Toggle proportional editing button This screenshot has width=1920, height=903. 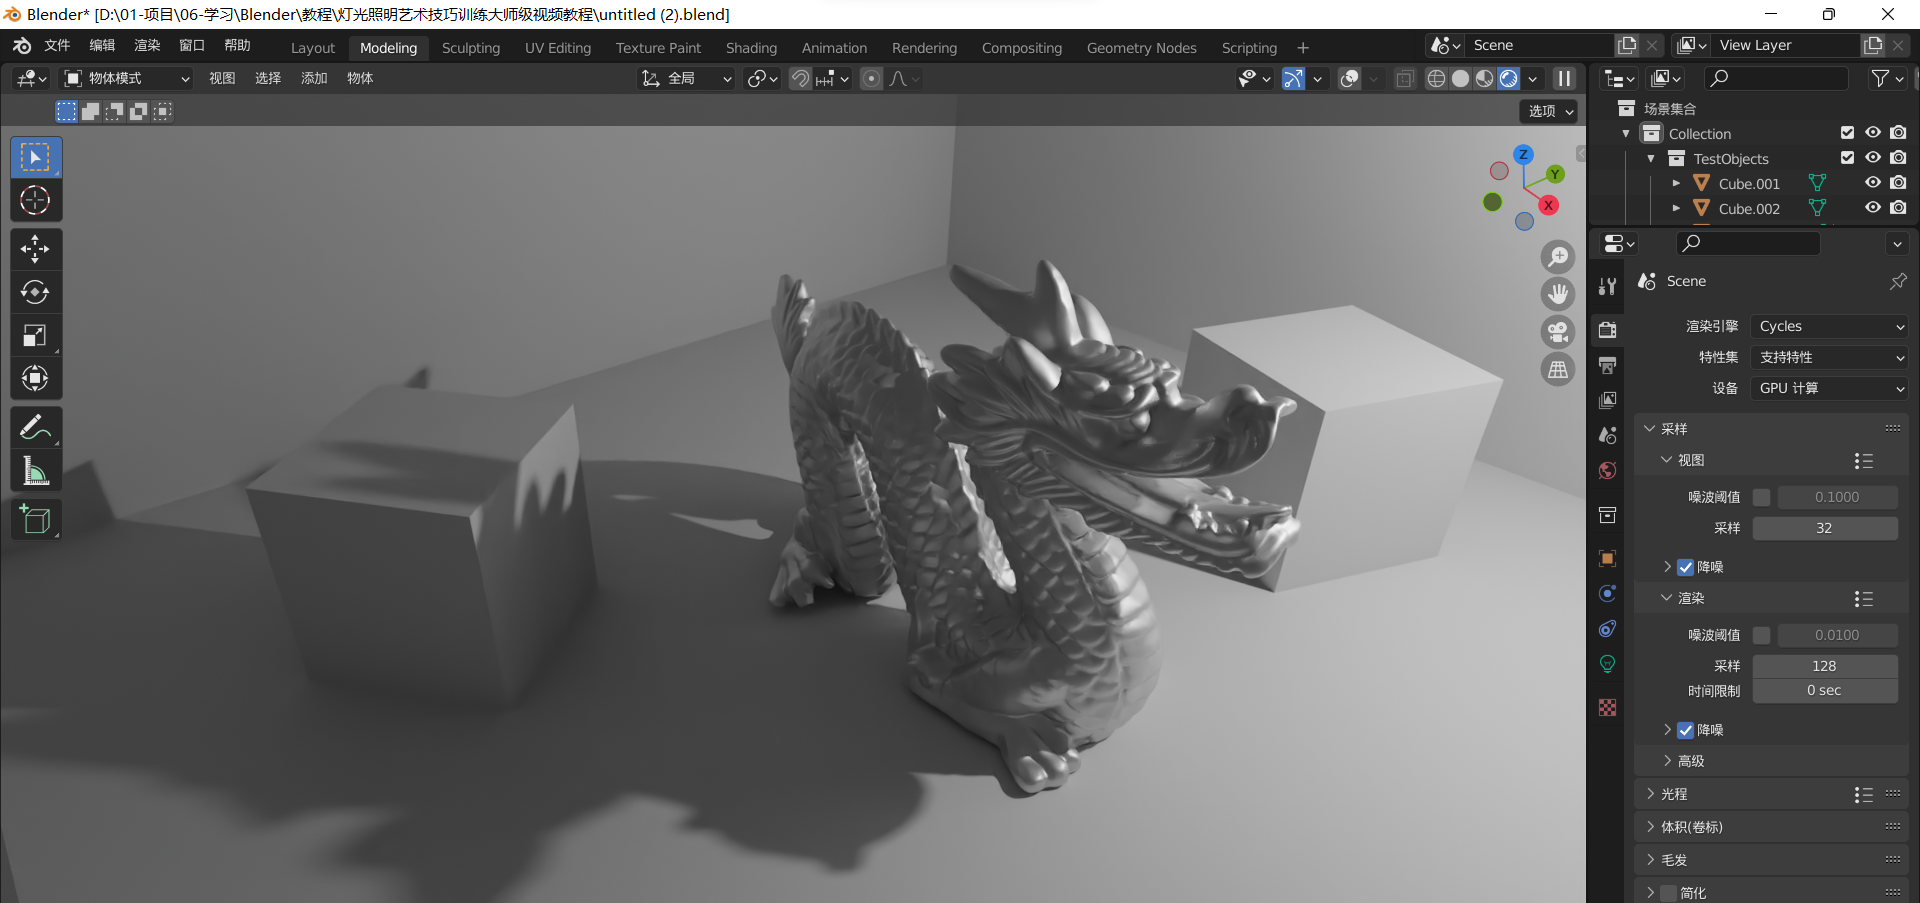(x=872, y=78)
